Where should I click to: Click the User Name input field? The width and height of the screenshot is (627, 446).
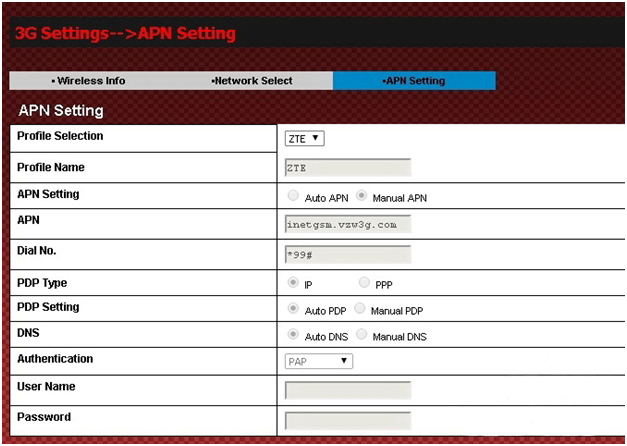[x=347, y=390]
